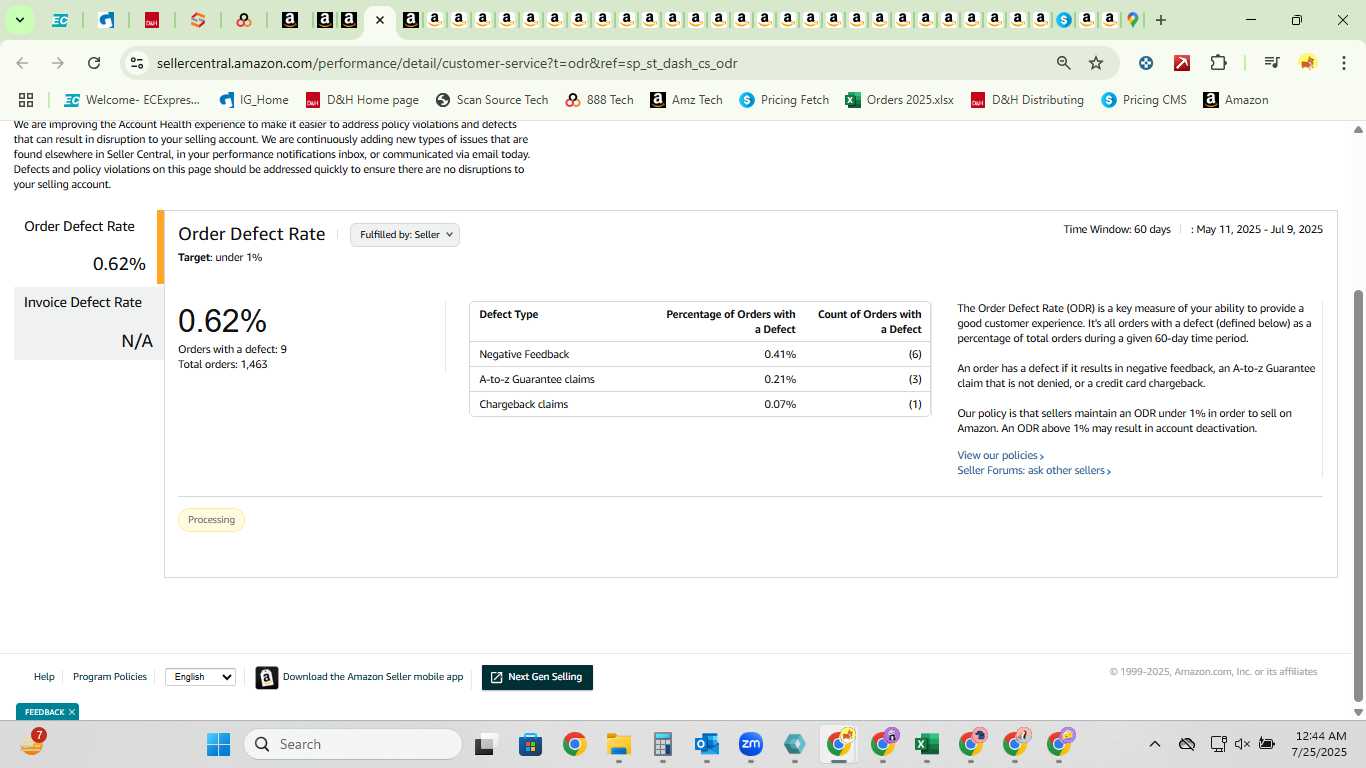This screenshot has width=1366, height=768.
Task: Click the Negative Feedback row label
Action: click(x=524, y=354)
